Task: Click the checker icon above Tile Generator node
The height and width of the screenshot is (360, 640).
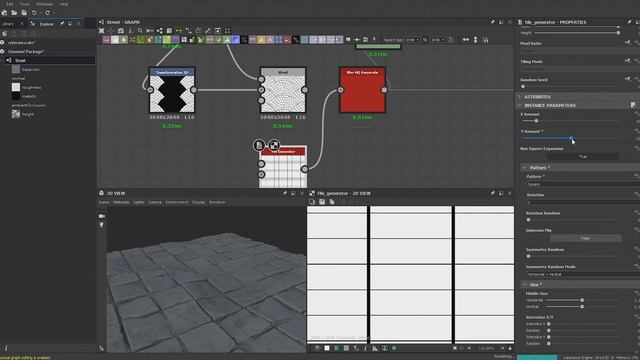Action: [274, 145]
